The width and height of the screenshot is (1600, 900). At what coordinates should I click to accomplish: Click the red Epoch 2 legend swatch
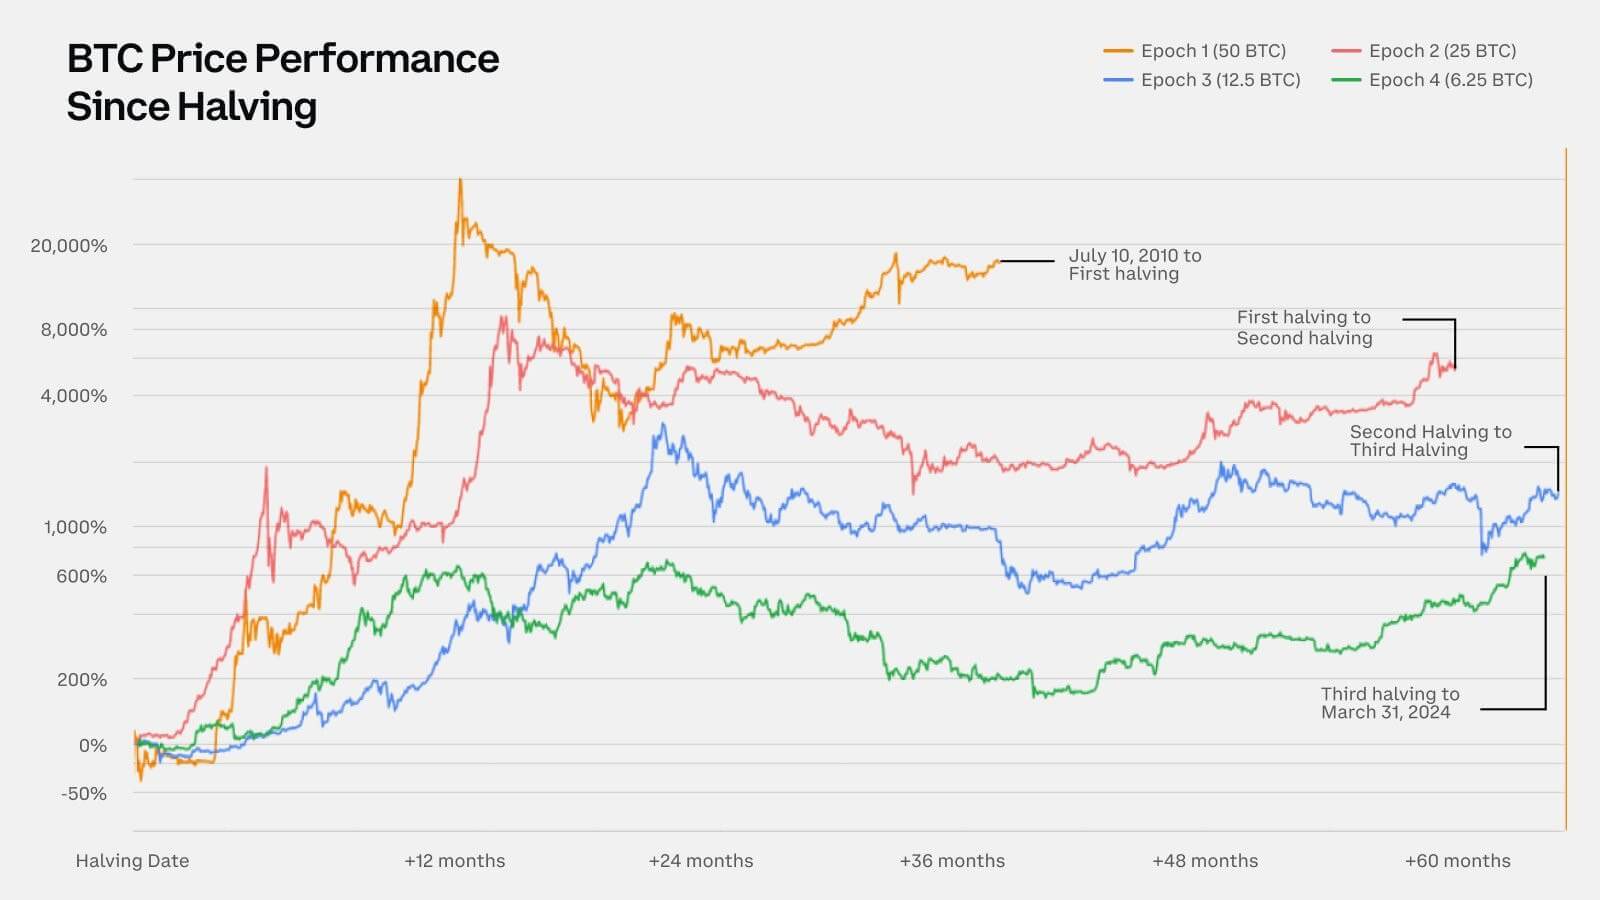pos(1347,51)
